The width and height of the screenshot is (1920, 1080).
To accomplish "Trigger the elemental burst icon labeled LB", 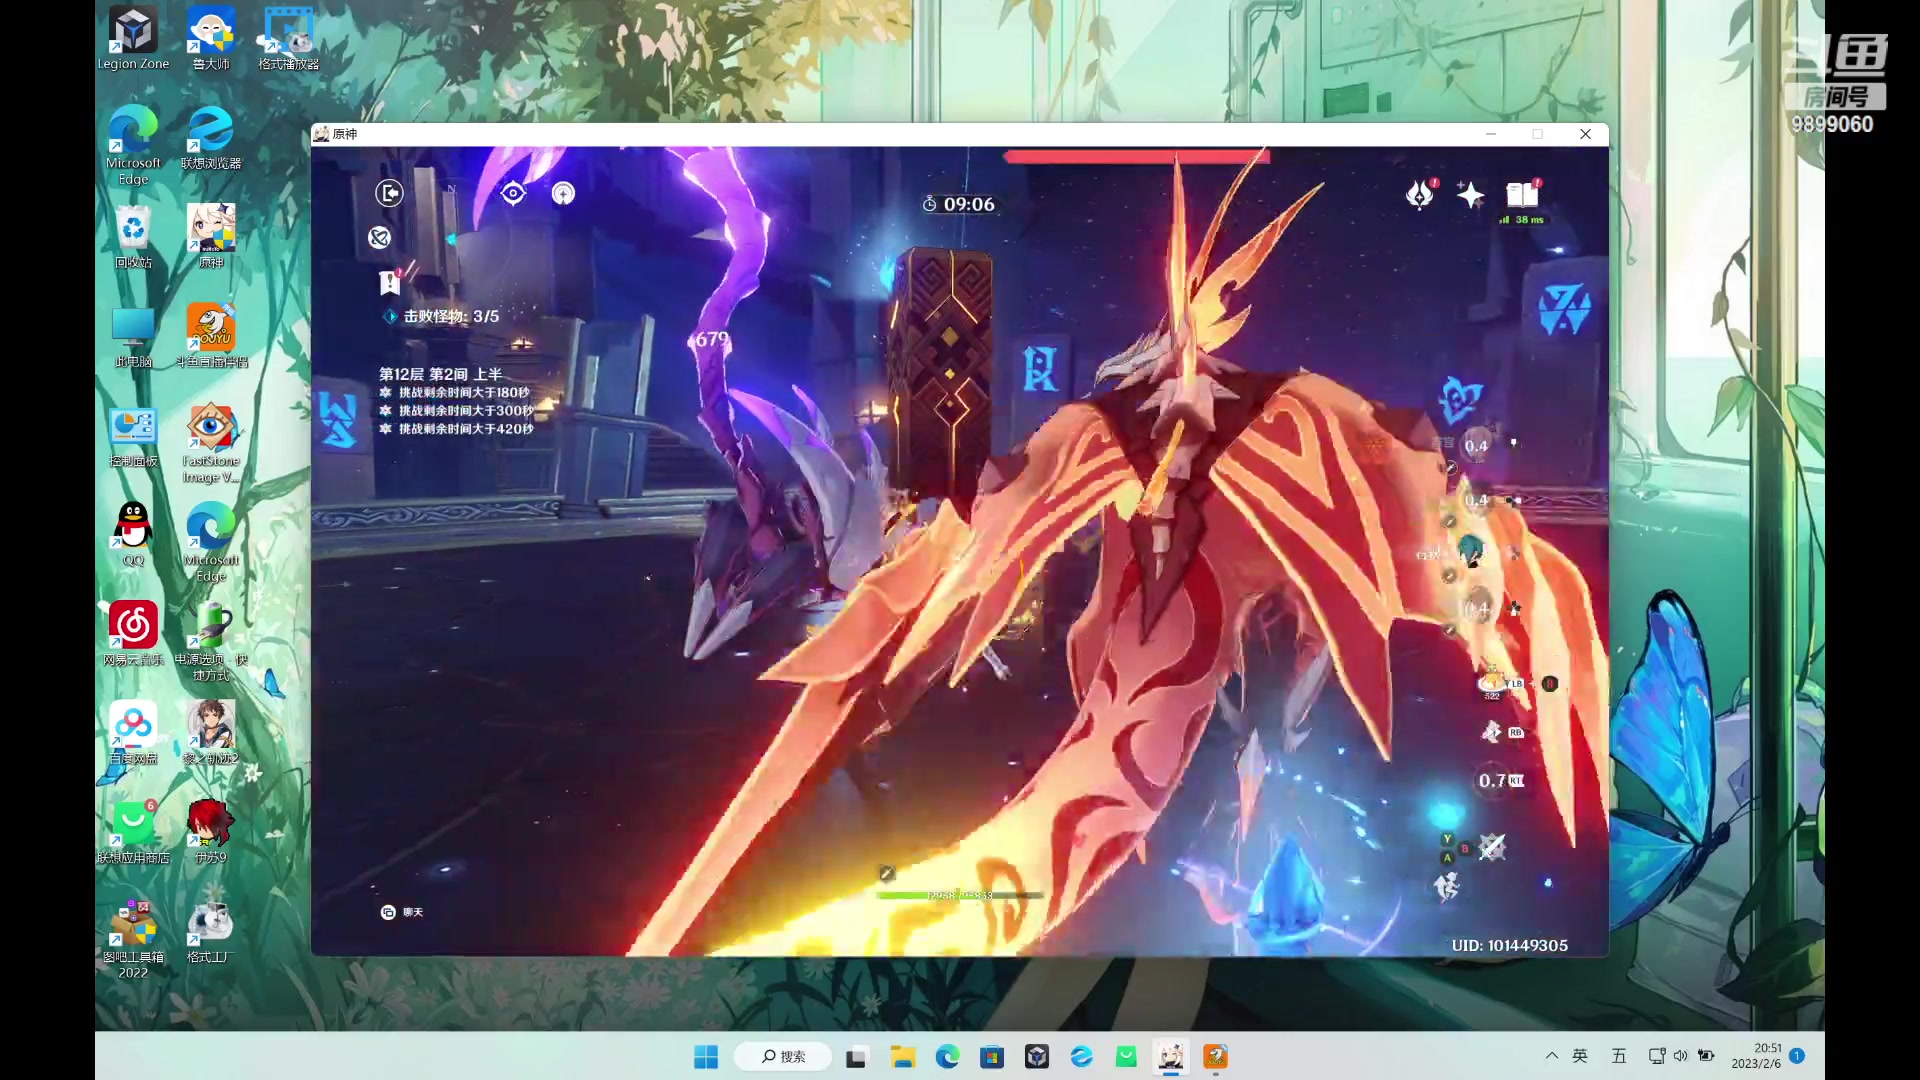I will pos(1492,682).
